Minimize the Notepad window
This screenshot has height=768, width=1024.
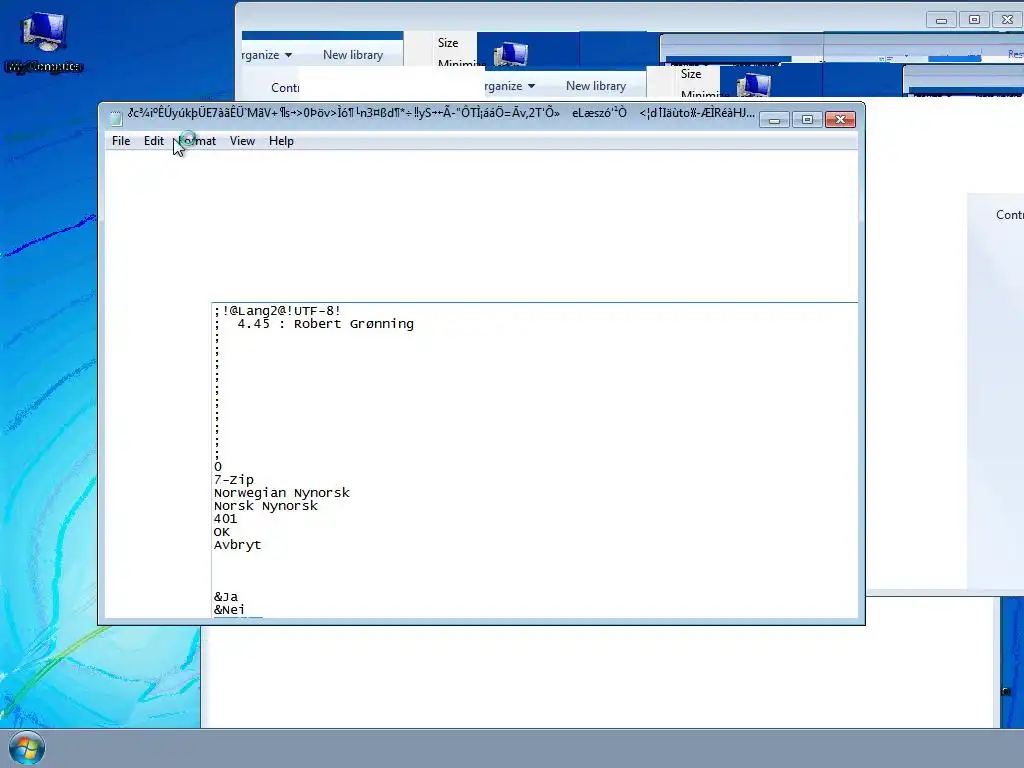pyautogui.click(x=775, y=120)
